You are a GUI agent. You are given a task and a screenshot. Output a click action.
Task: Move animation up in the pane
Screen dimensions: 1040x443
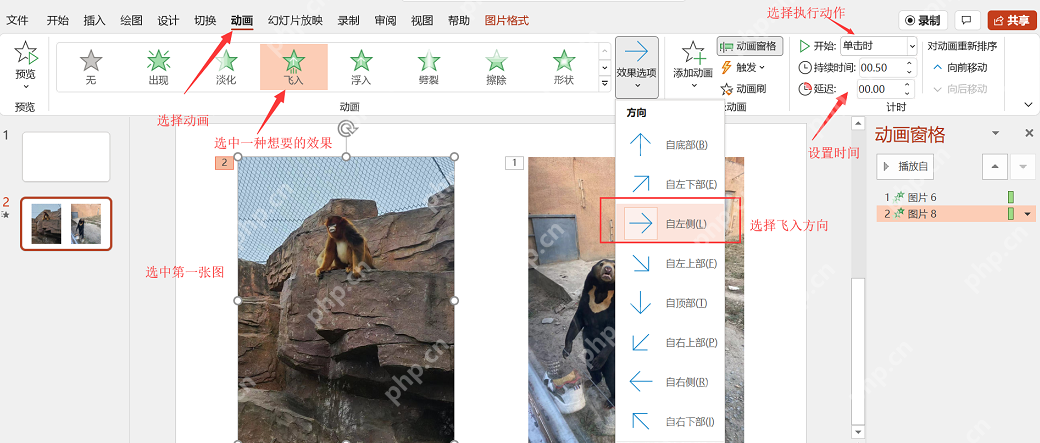pyautogui.click(x=994, y=166)
